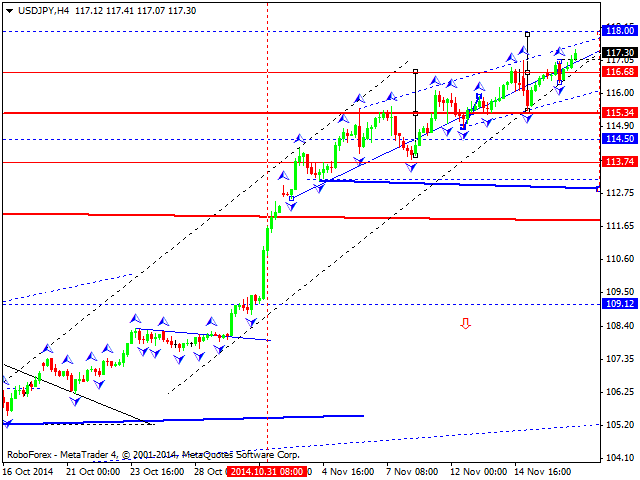Click the 4 Nov 16:00 time label
Screen dimensions: 640x480
[347, 470]
